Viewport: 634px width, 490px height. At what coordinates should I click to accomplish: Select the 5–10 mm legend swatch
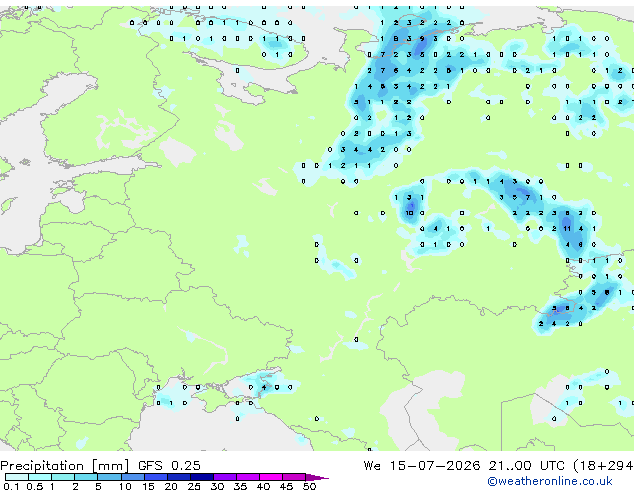(109, 477)
